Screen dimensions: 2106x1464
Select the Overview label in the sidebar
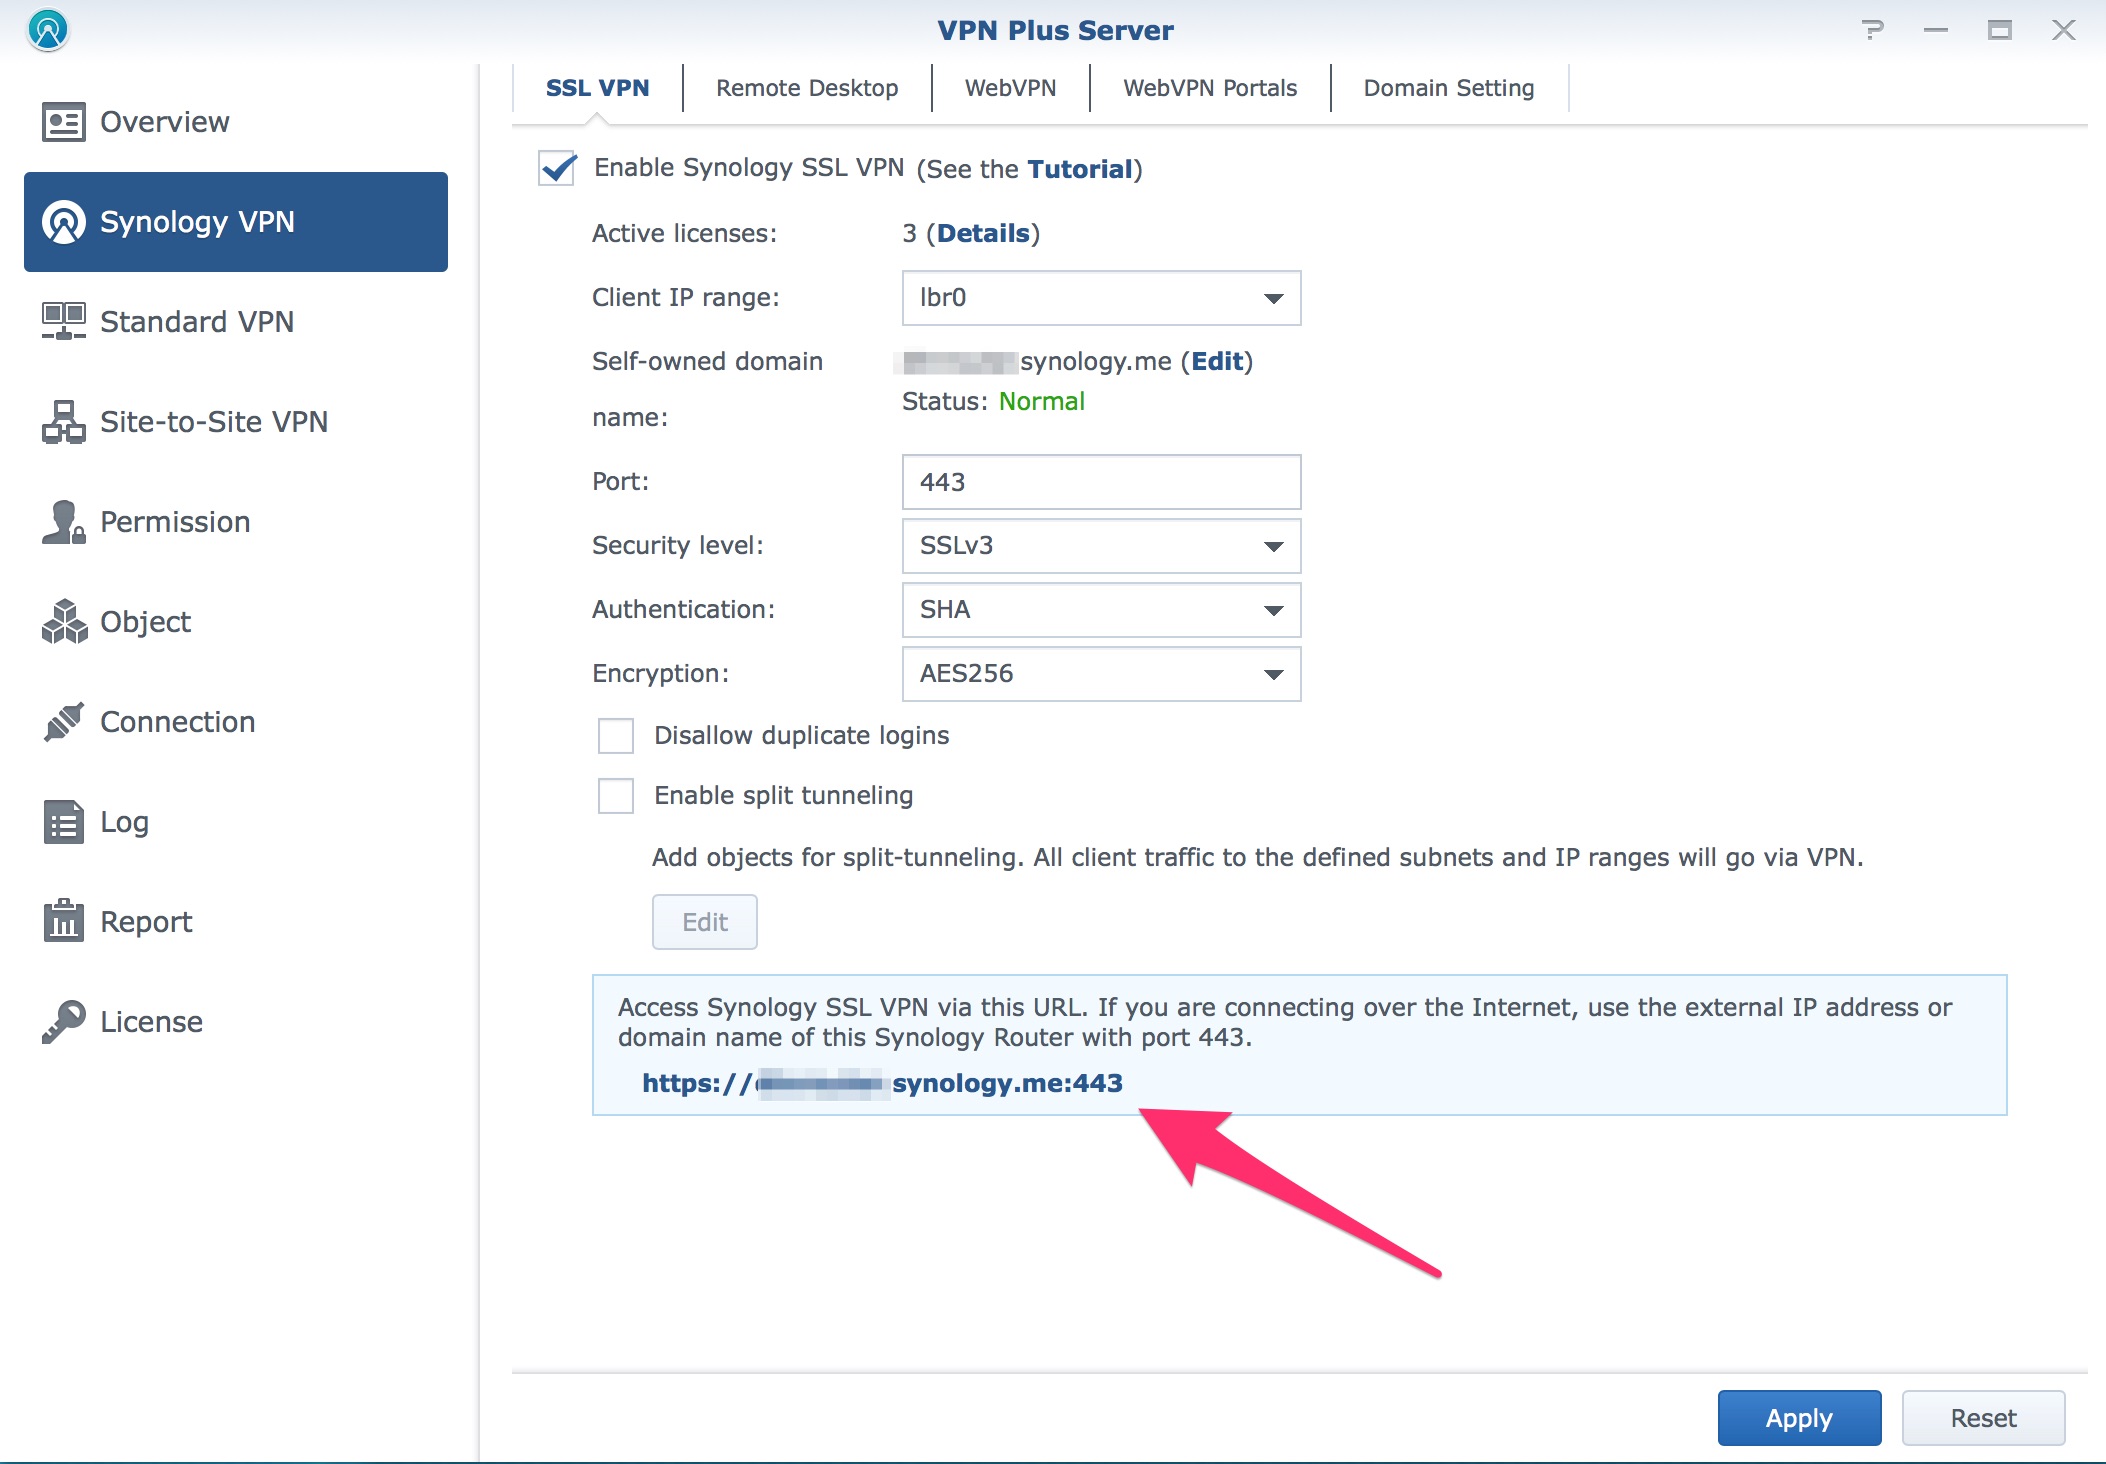point(165,122)
